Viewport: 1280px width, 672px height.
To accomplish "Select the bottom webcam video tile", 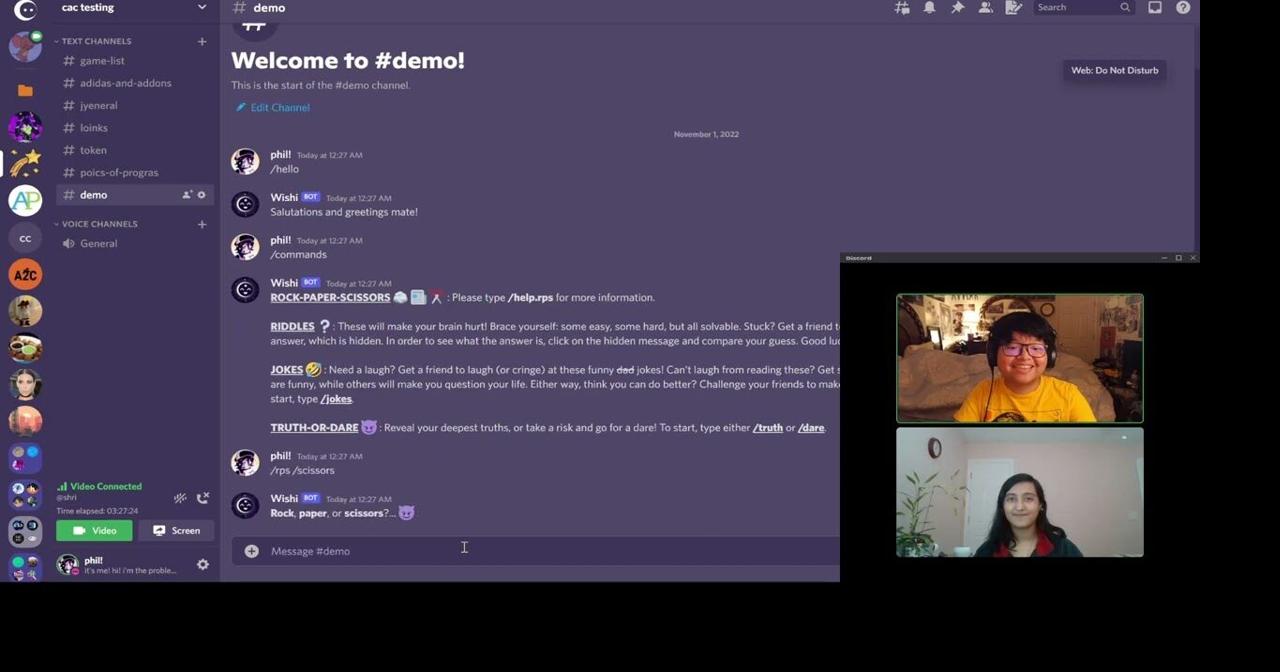I will 1019,492.
